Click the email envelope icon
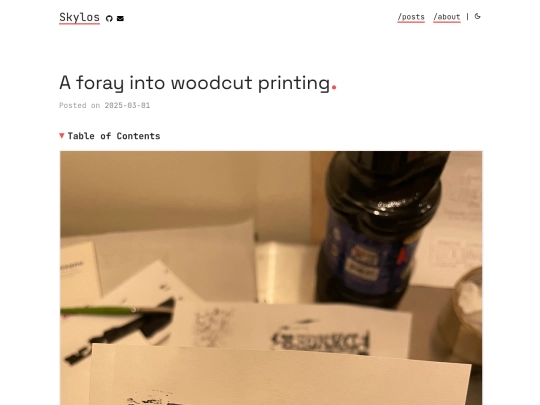Screen dimensions: 540x405 [x=120, y=19]
